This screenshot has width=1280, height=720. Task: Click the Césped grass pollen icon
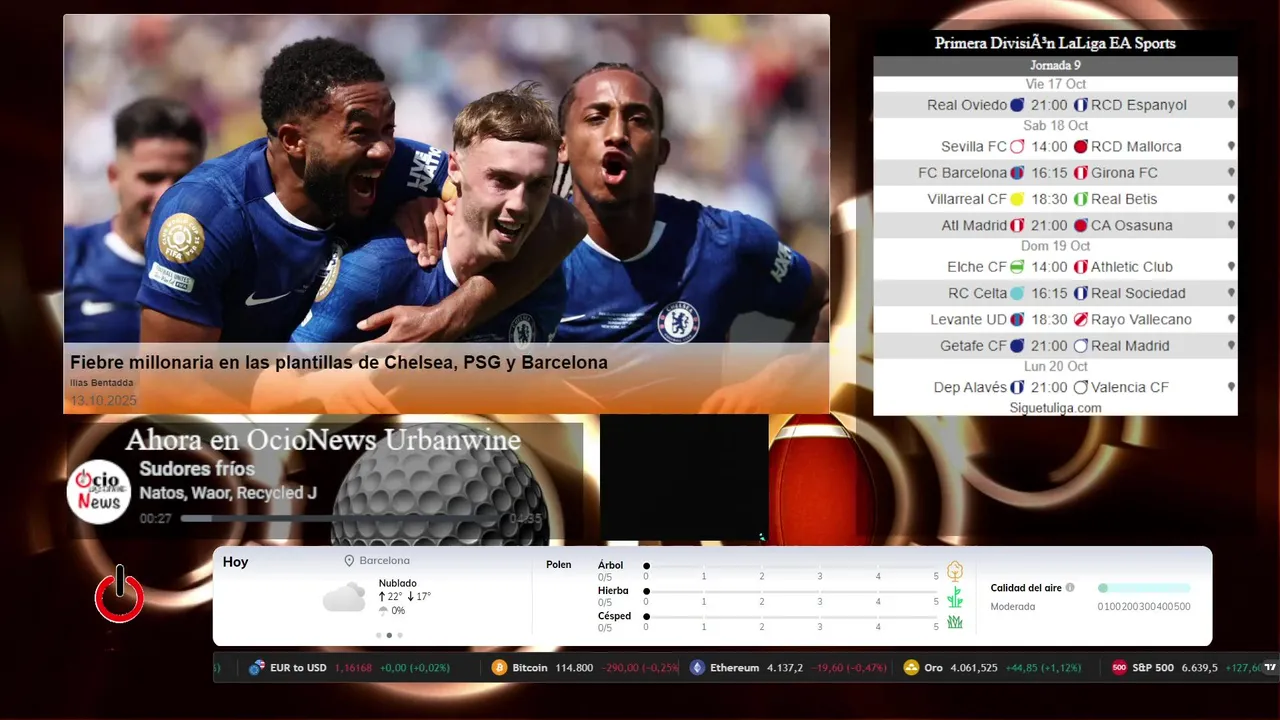point(955,622)
